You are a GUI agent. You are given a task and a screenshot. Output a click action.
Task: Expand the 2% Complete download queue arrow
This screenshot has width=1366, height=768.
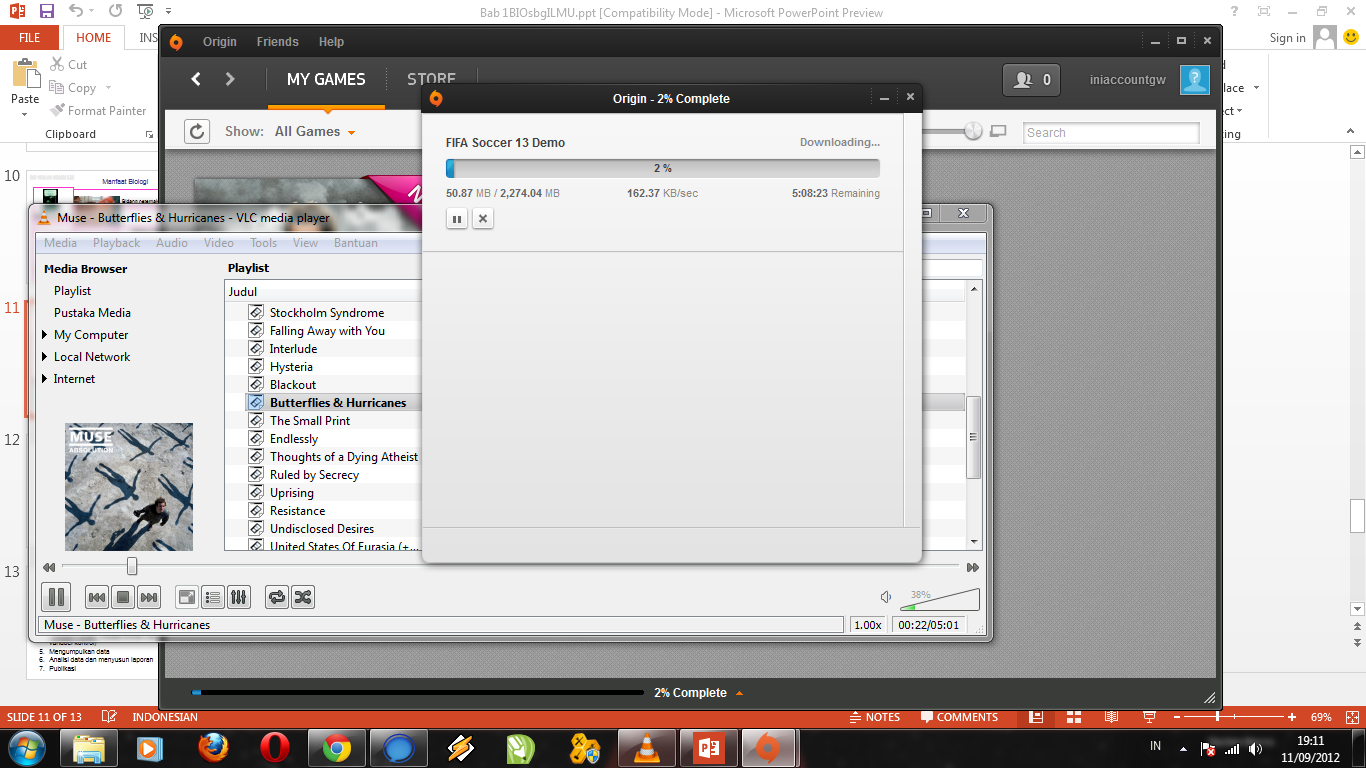pyautogui.click(x=739, y=692)
